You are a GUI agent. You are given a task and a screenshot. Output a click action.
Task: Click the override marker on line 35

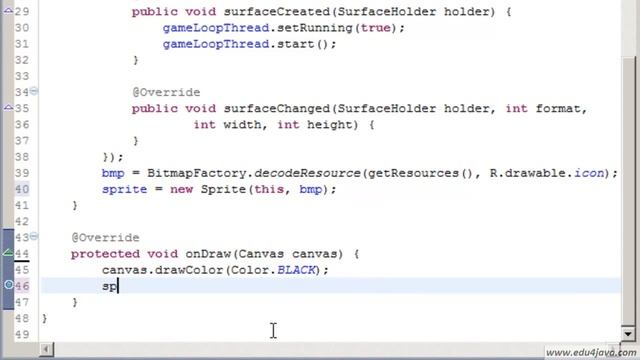[8, 108]
